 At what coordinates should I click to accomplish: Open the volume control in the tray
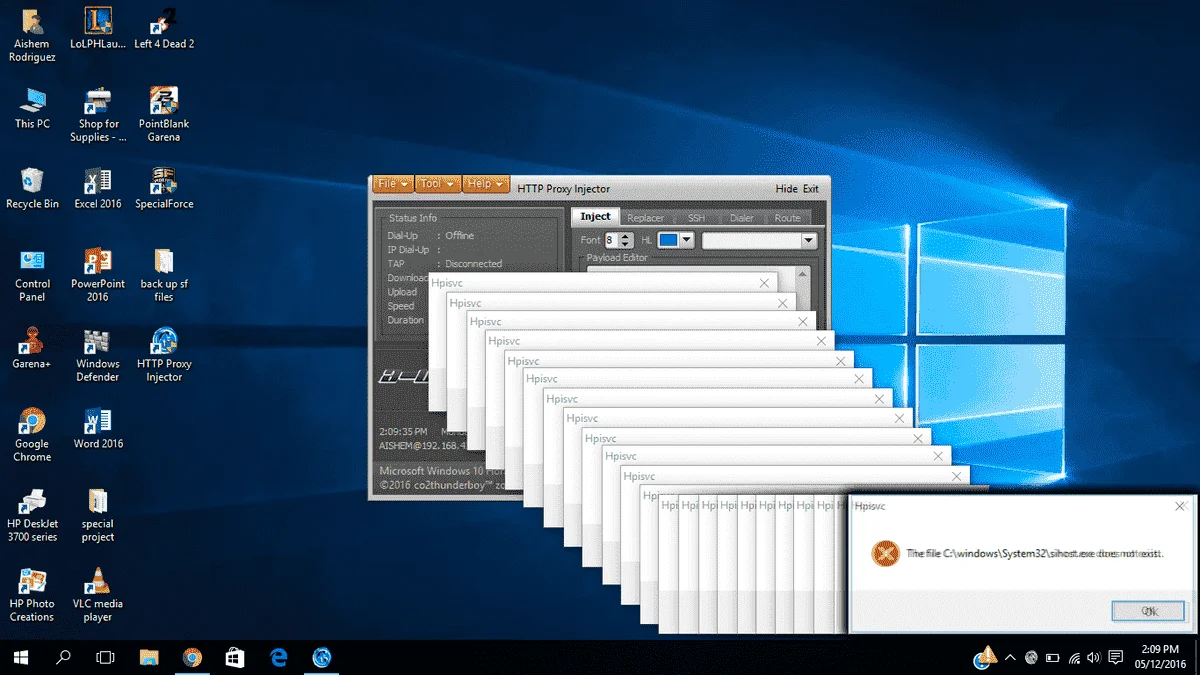pos(1095,657)
